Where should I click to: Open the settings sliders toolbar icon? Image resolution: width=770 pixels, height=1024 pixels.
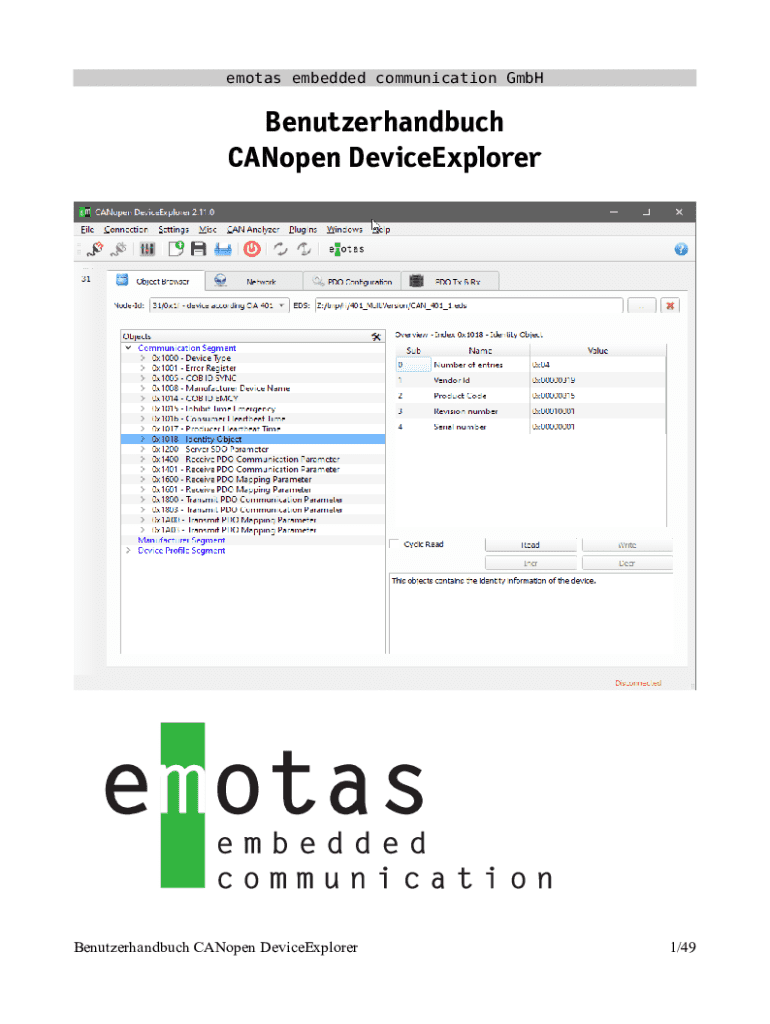click(x=148, y=249)
